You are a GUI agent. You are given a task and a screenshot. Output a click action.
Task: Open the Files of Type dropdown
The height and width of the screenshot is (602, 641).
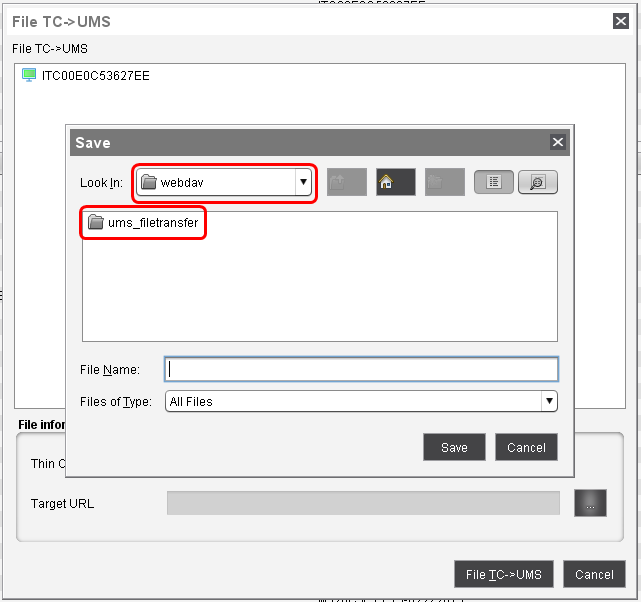point(548,401)
